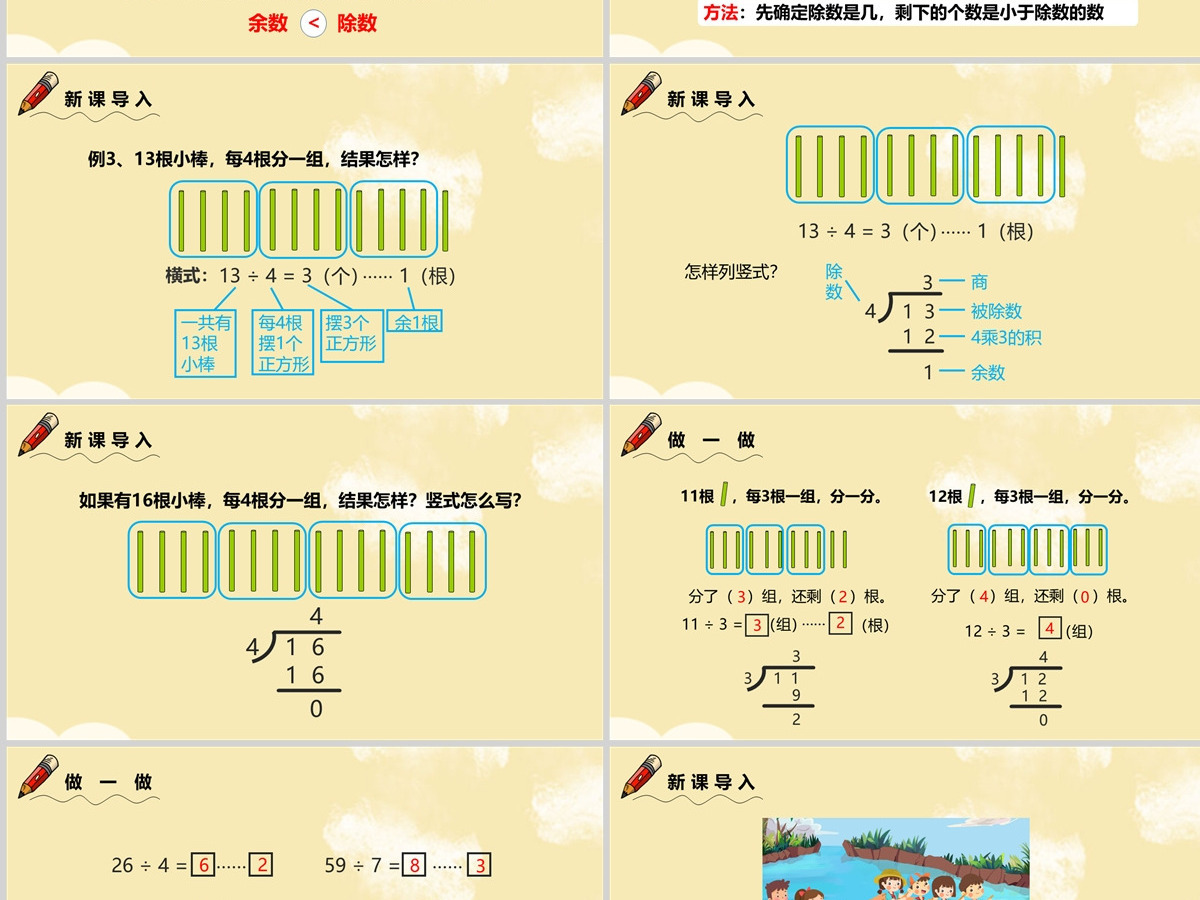Click the small green stick icon after 11根
This screenshot has height=900, width=1200.
(x=725, y=494)
